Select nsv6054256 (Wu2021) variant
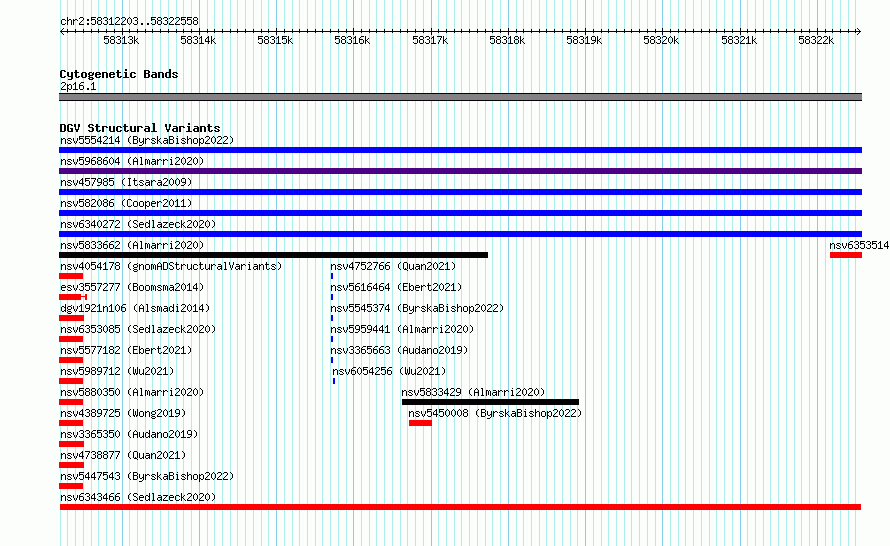 pos(389,371)
